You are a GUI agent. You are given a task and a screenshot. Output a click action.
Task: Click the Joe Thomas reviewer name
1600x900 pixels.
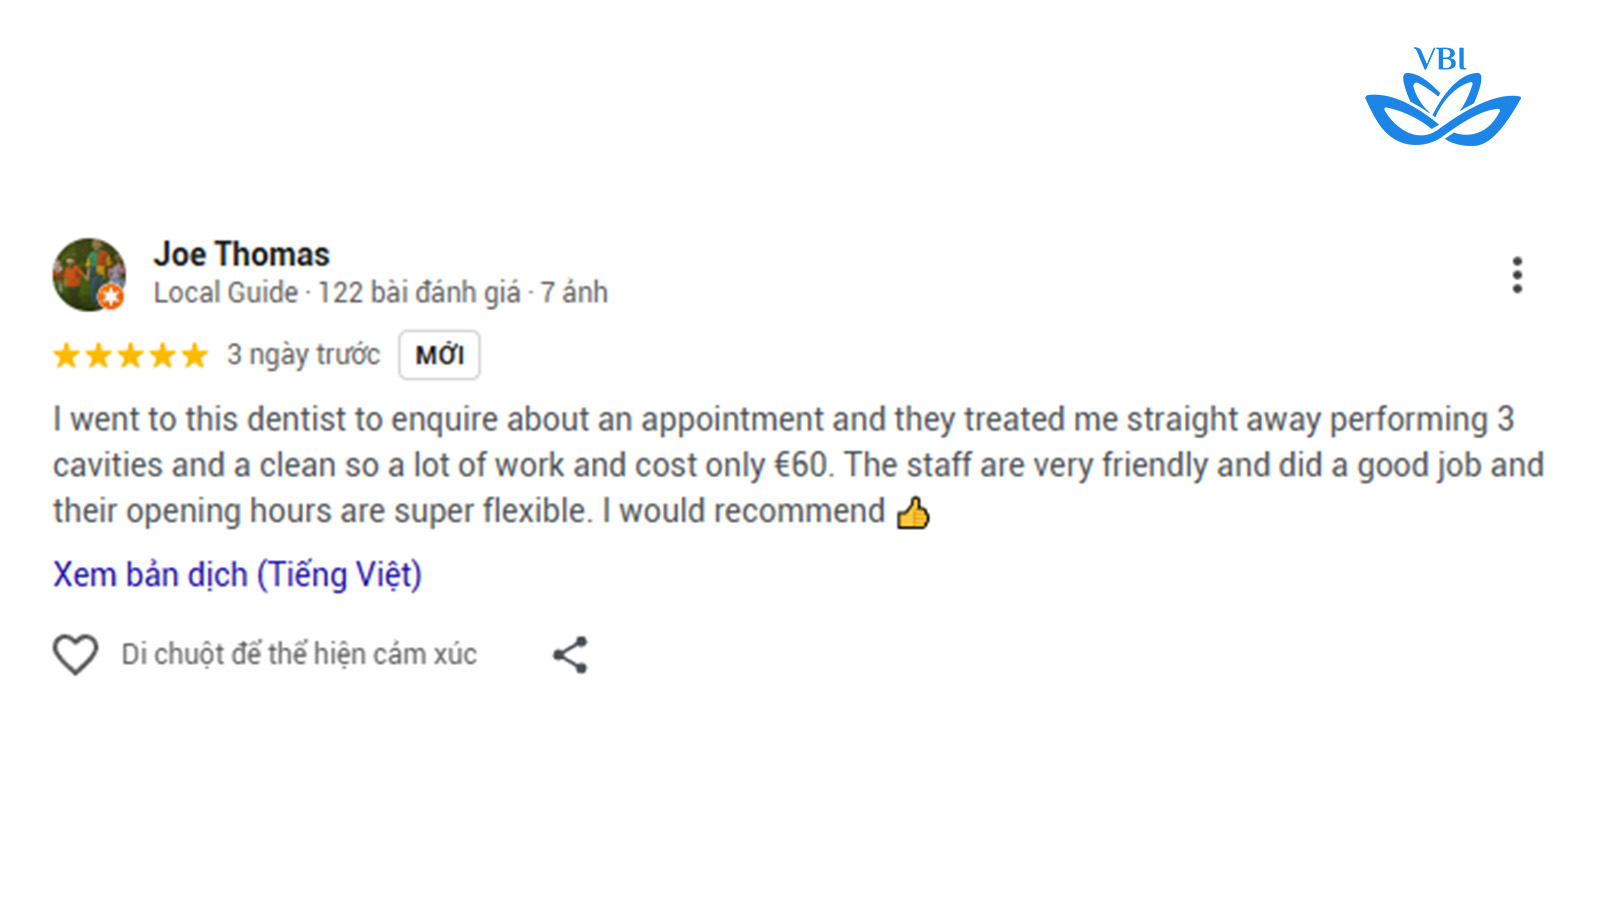[x=241, y=255]
